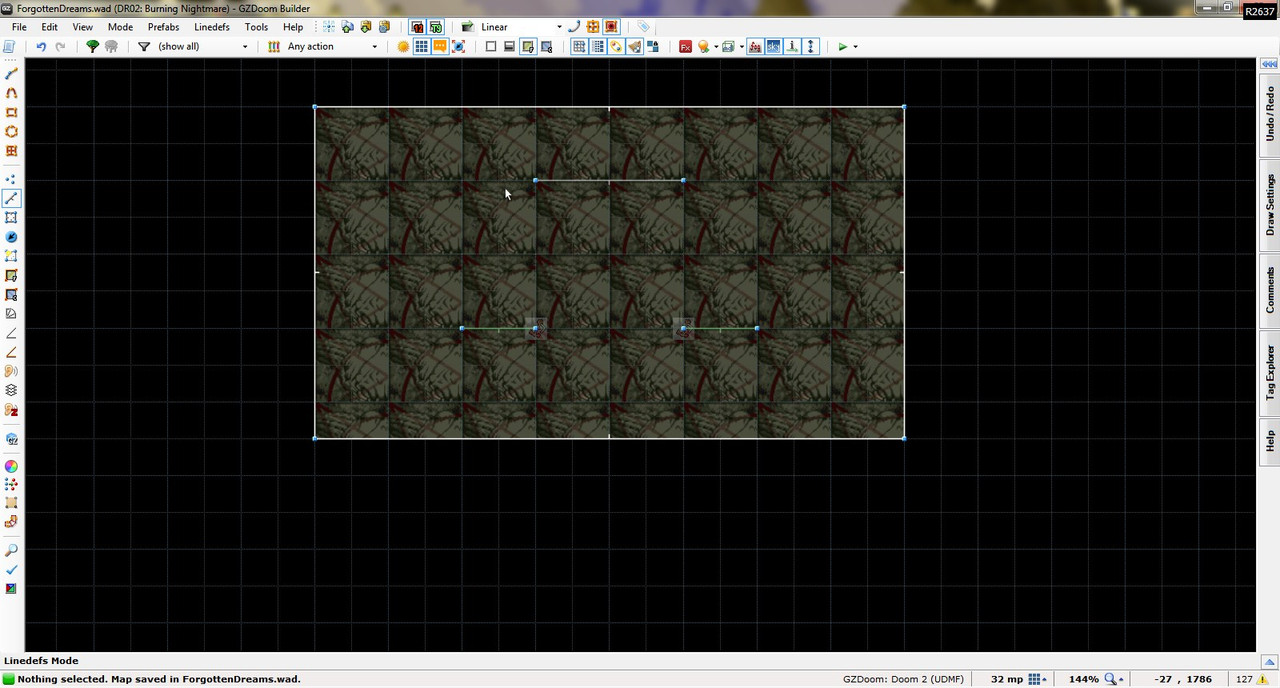
Task: Select the Draw Ellipse tool
Action: (x=12, y=131)
